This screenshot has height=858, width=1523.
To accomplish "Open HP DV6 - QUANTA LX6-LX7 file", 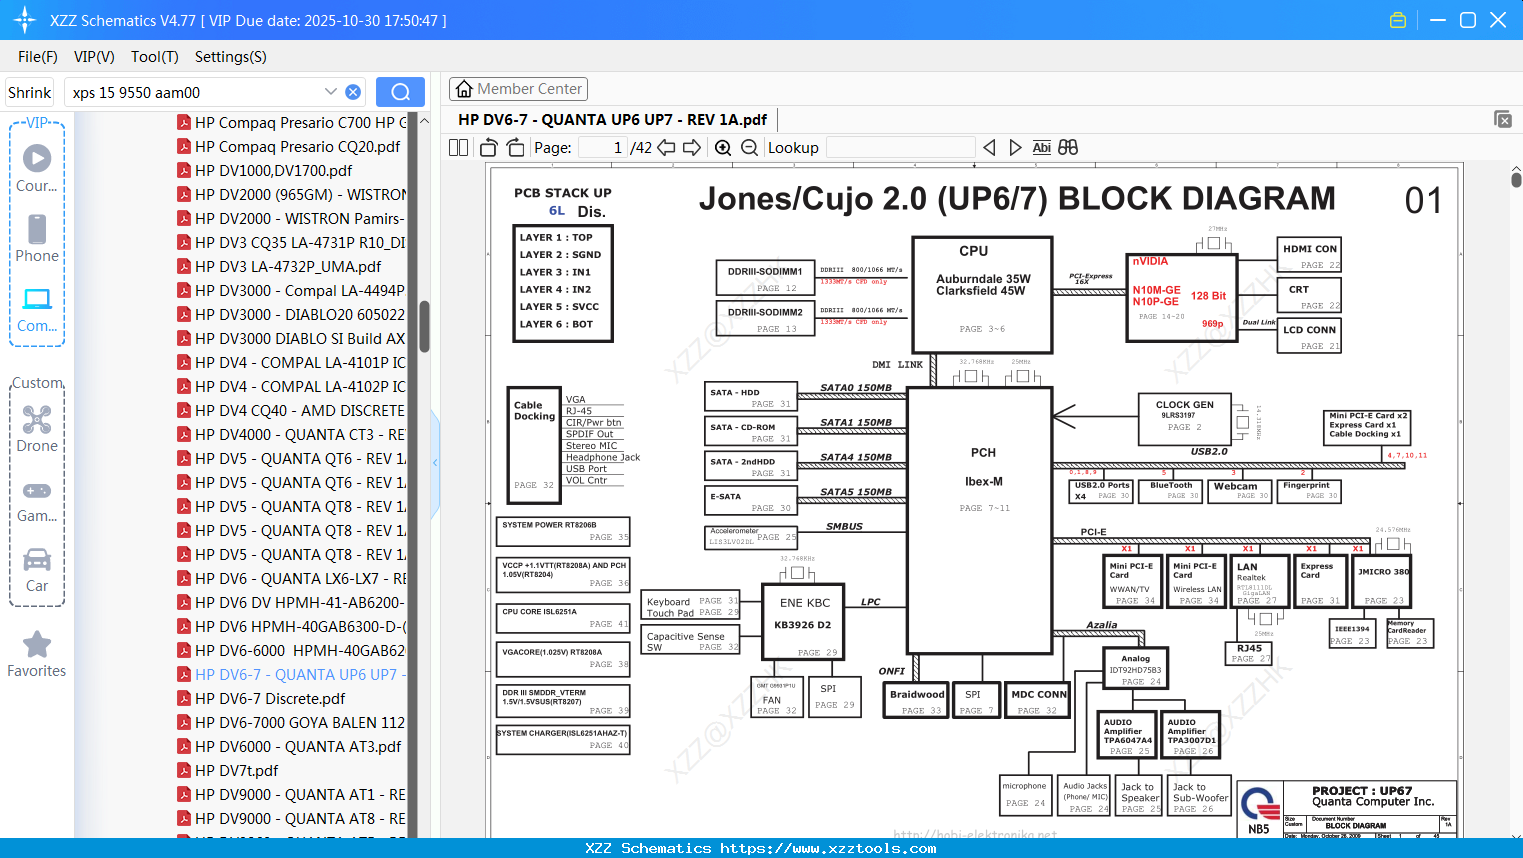I will point(291,578).
